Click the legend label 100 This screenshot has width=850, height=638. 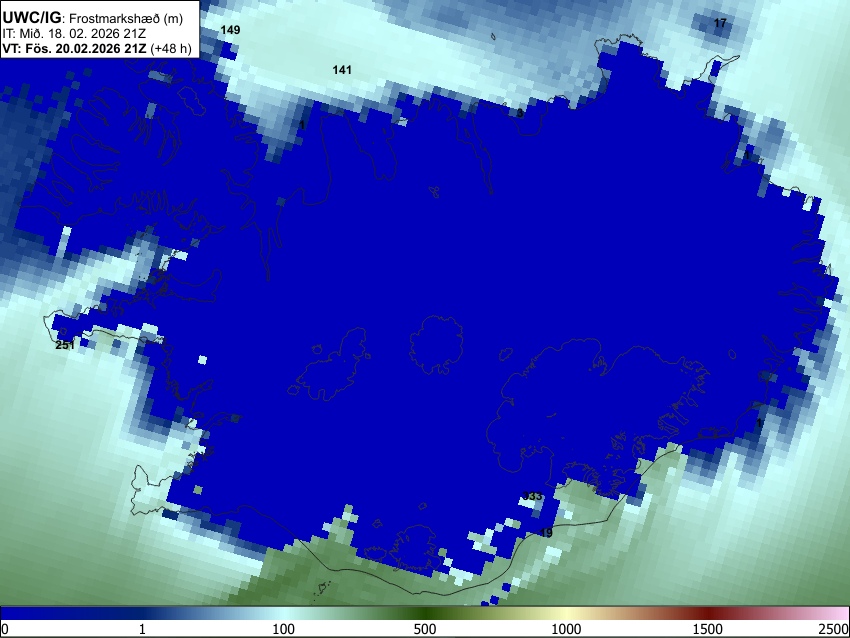click(284, 629)
